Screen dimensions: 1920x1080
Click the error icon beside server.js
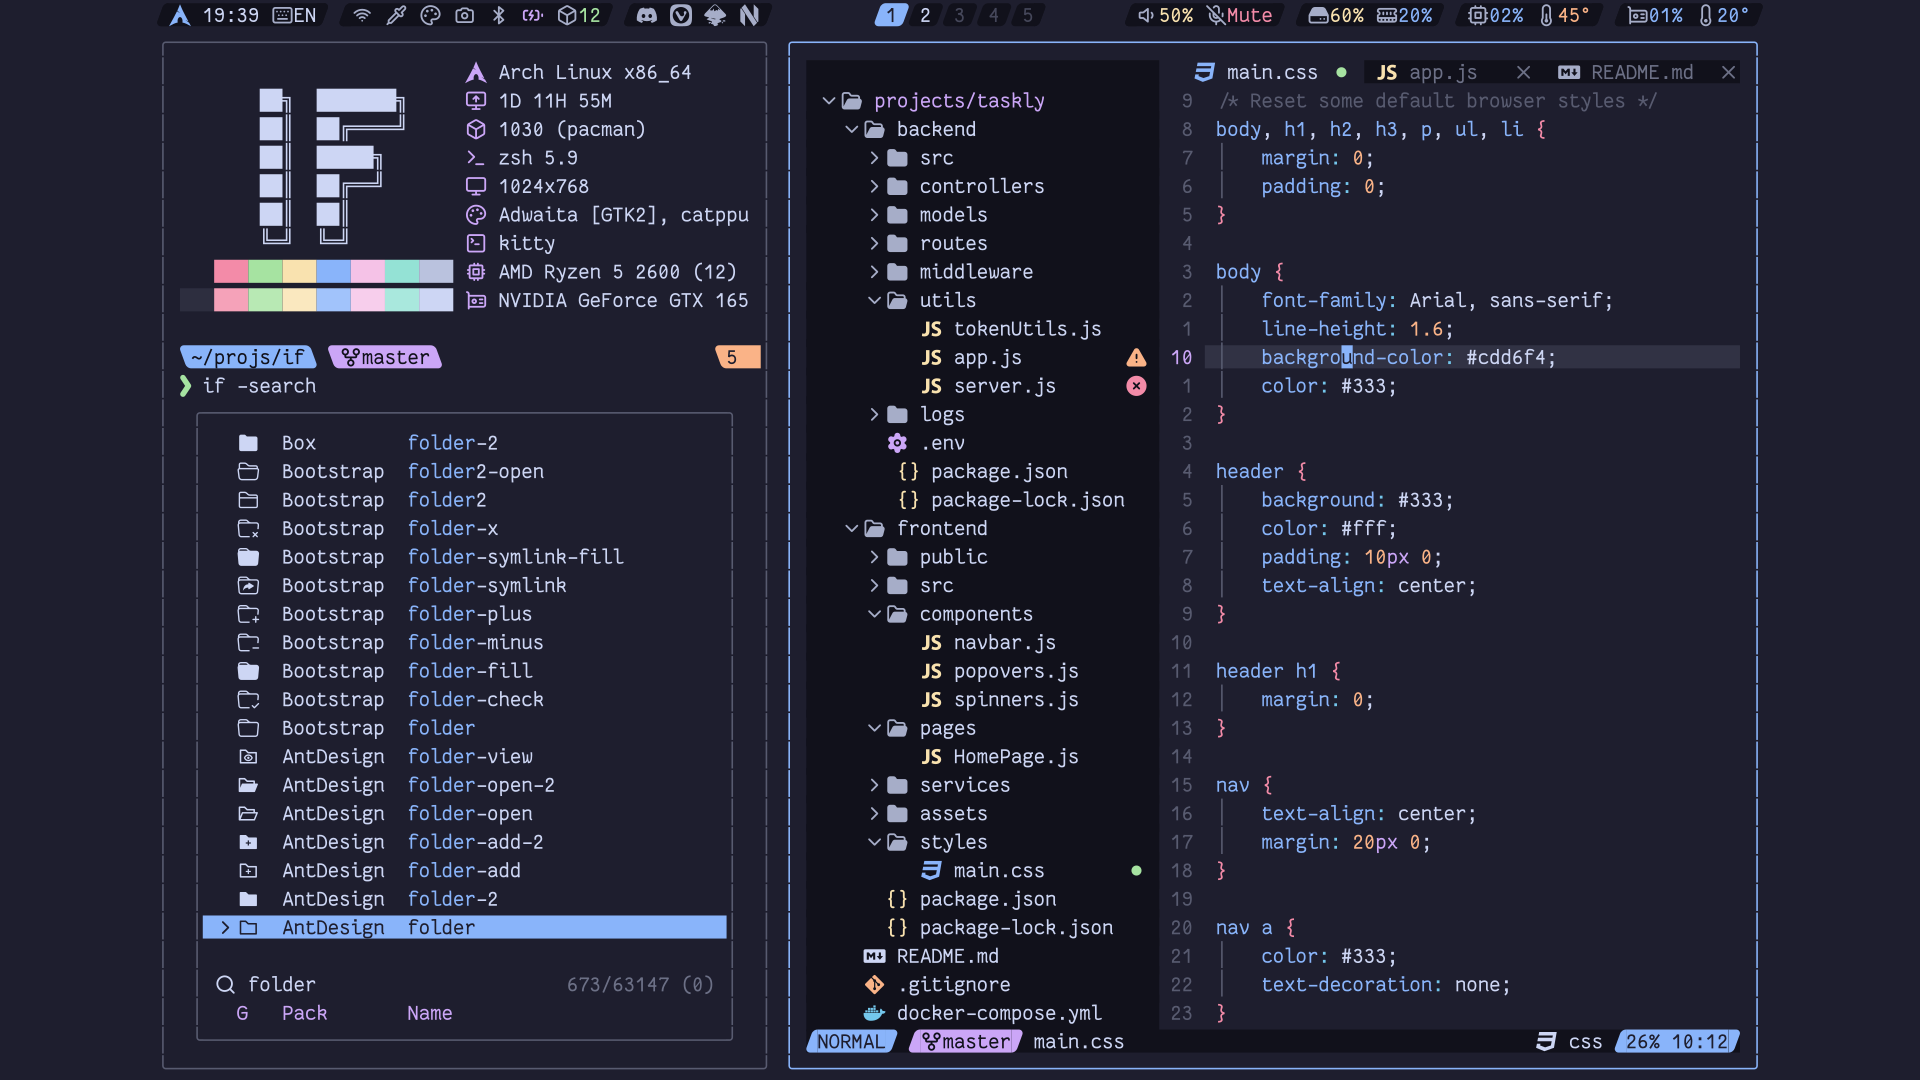[1136, 386]
